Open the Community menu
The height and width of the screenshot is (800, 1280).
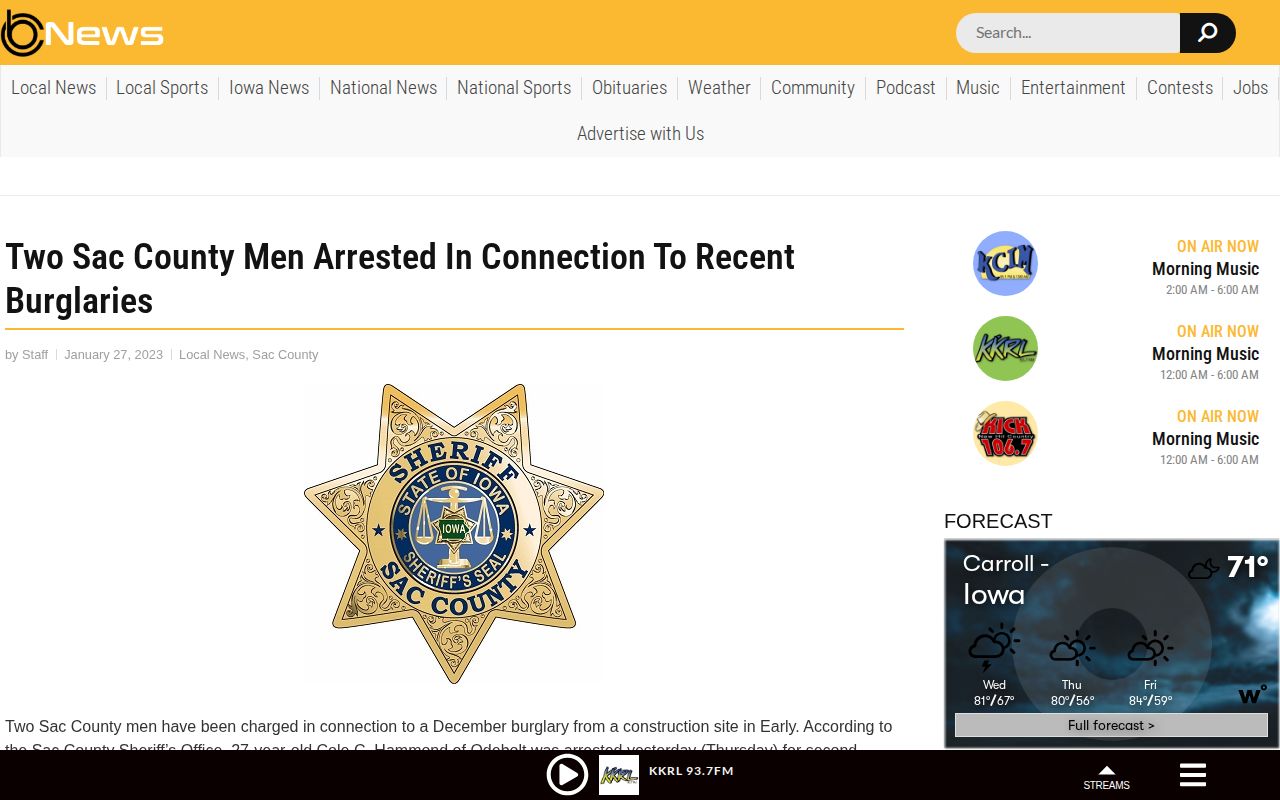(813, 88)
